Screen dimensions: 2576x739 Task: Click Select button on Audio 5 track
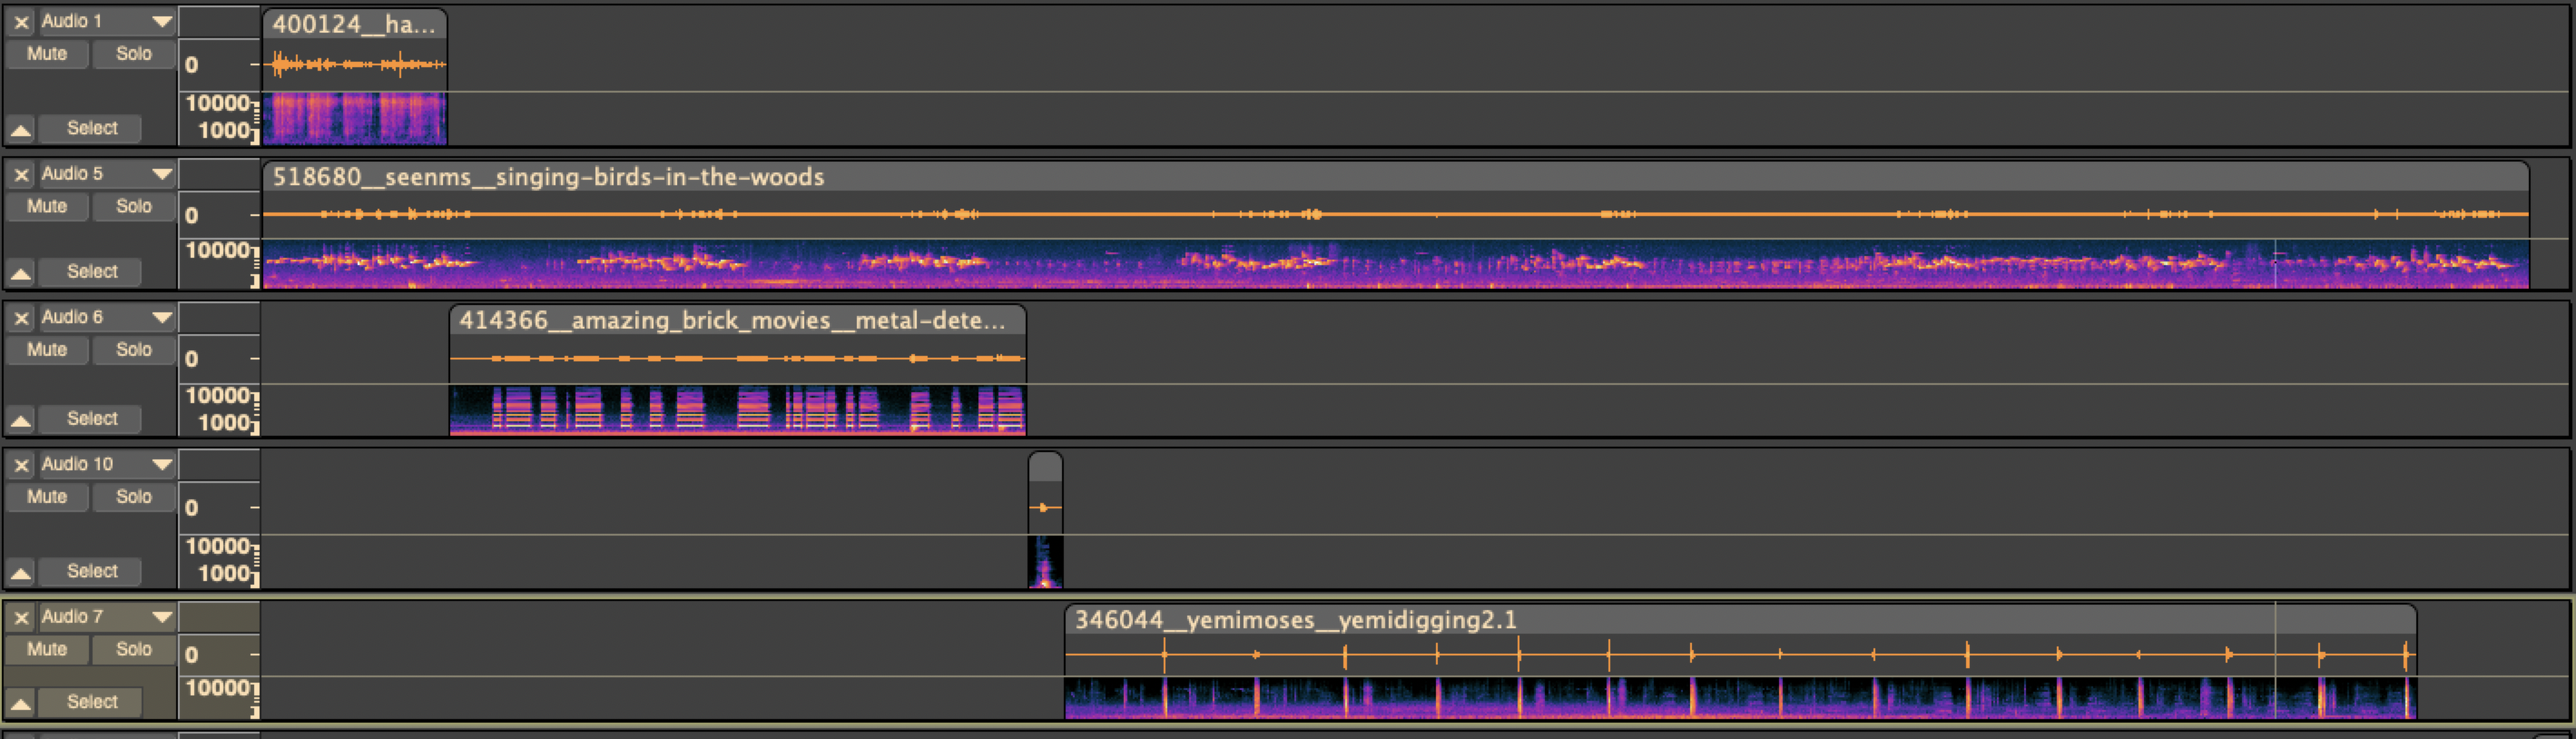[x=91, y=272]
